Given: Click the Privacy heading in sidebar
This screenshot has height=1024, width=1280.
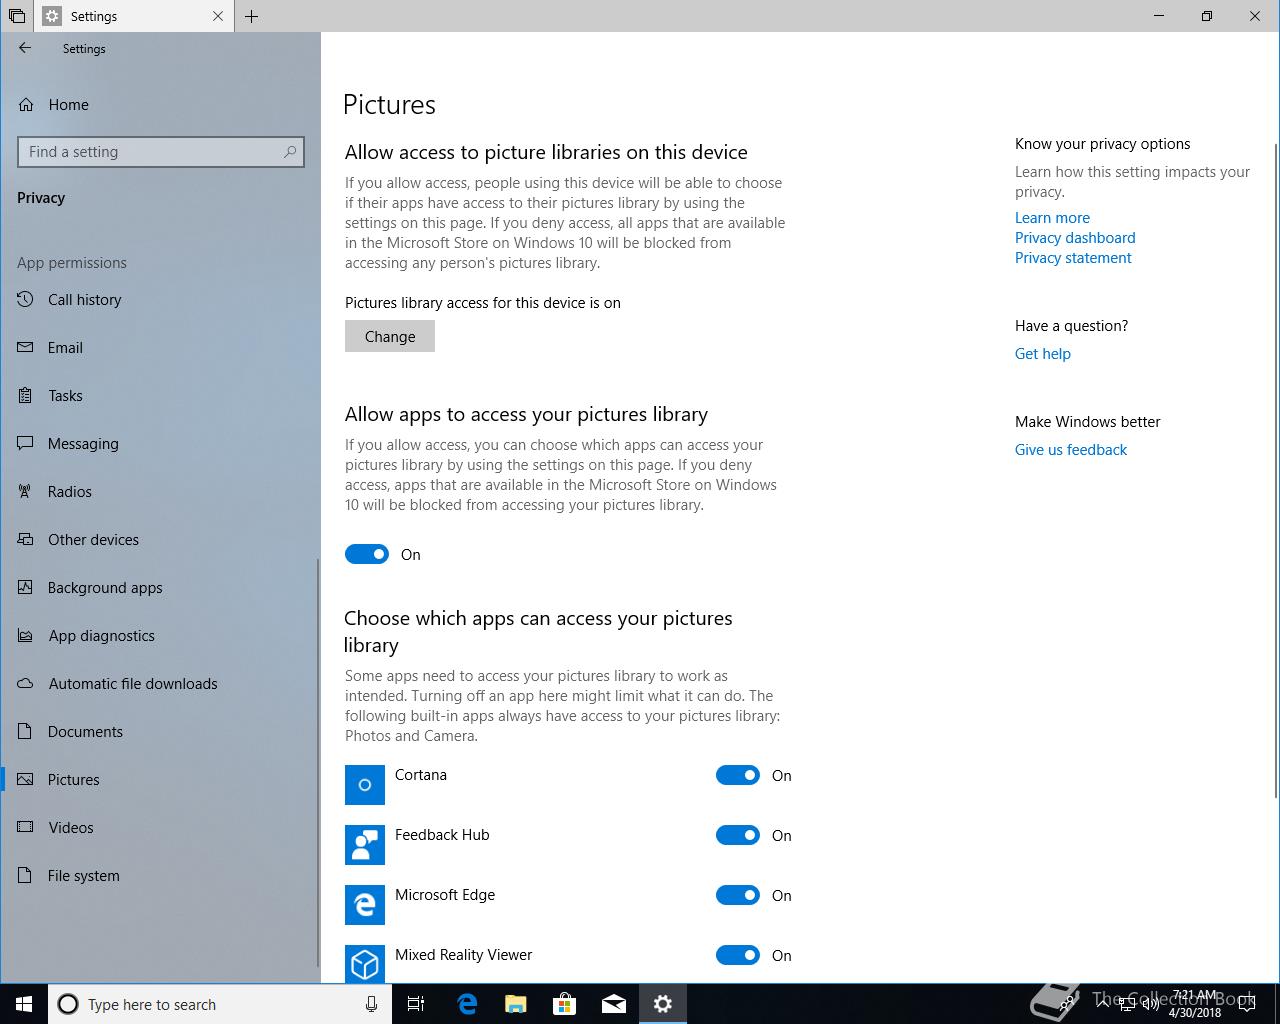Looking at the screenshot, I should pyautogui.click(x=41, y=198).
